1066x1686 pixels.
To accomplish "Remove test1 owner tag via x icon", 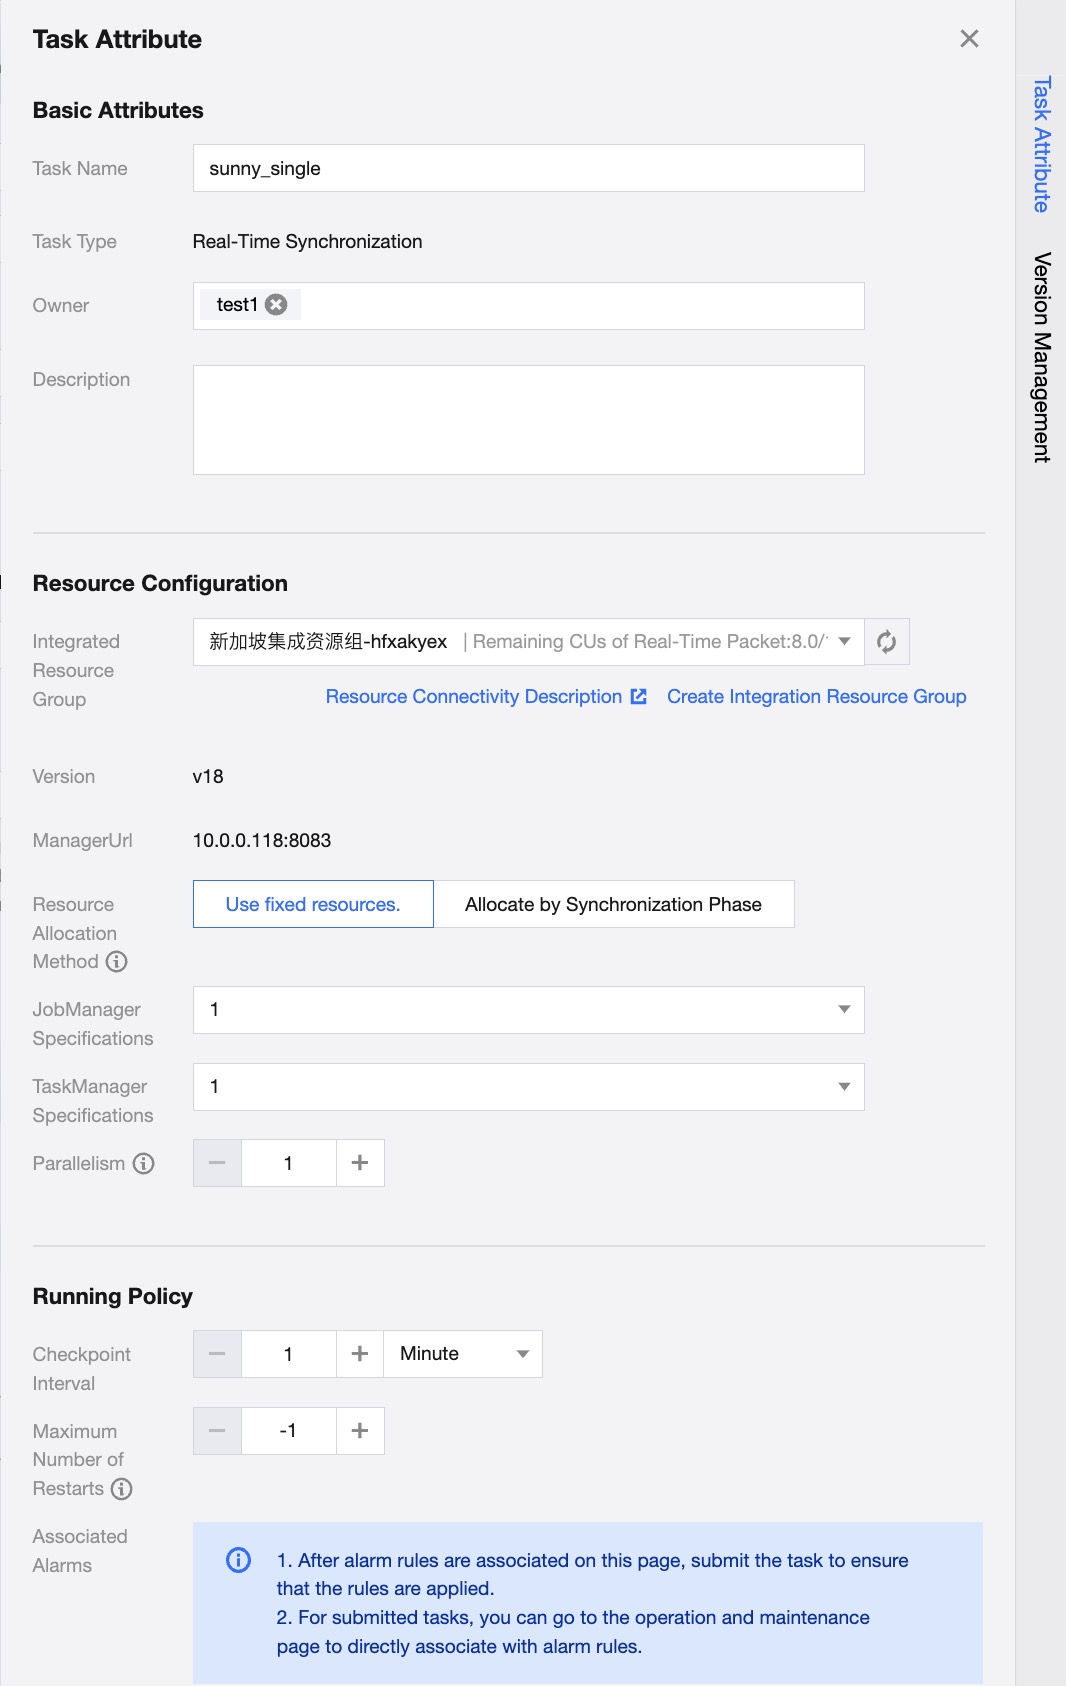I will [277, 305].
